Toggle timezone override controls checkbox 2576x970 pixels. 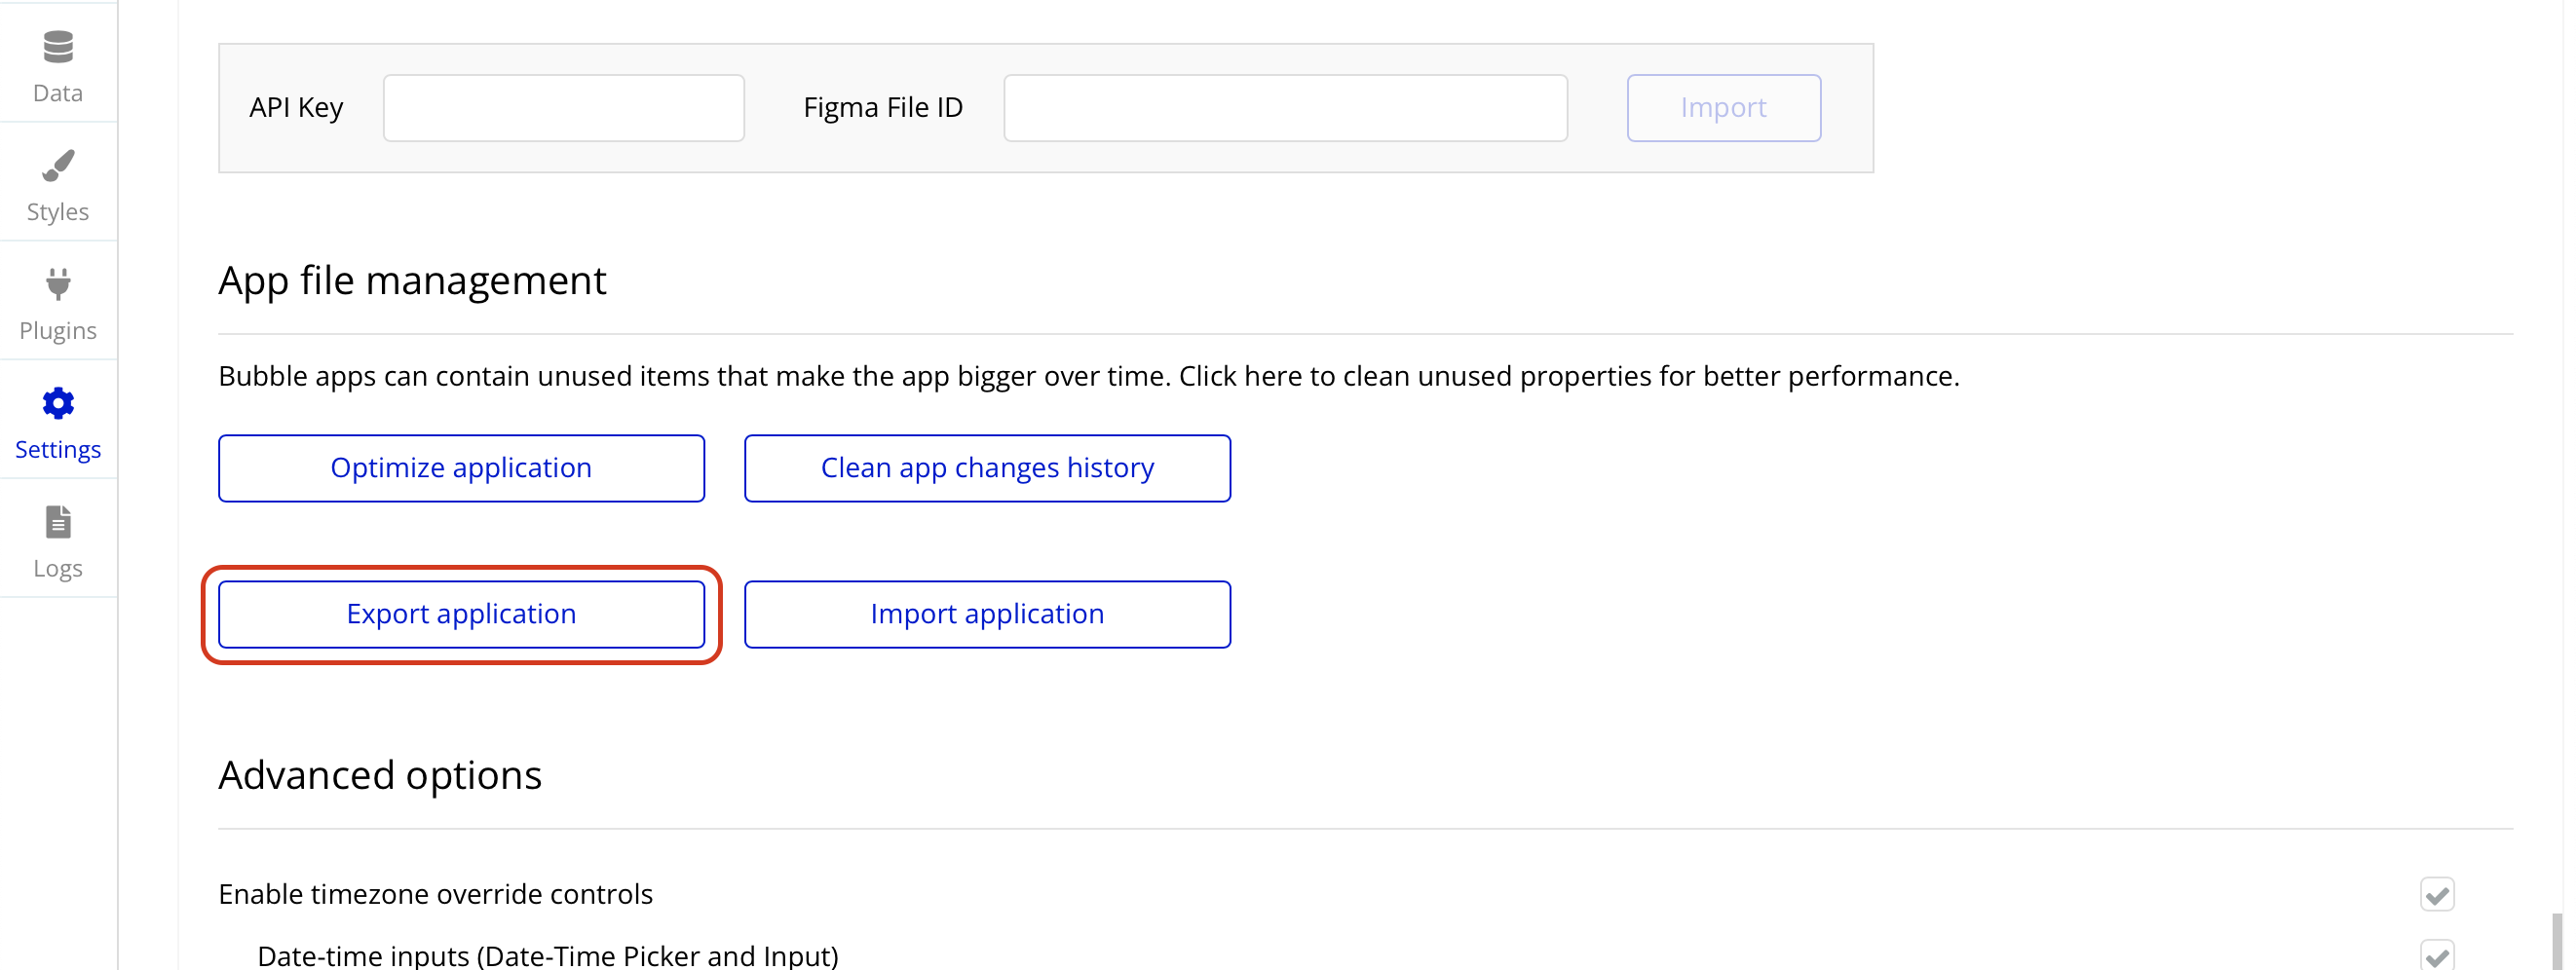(x=2436, y=894)
